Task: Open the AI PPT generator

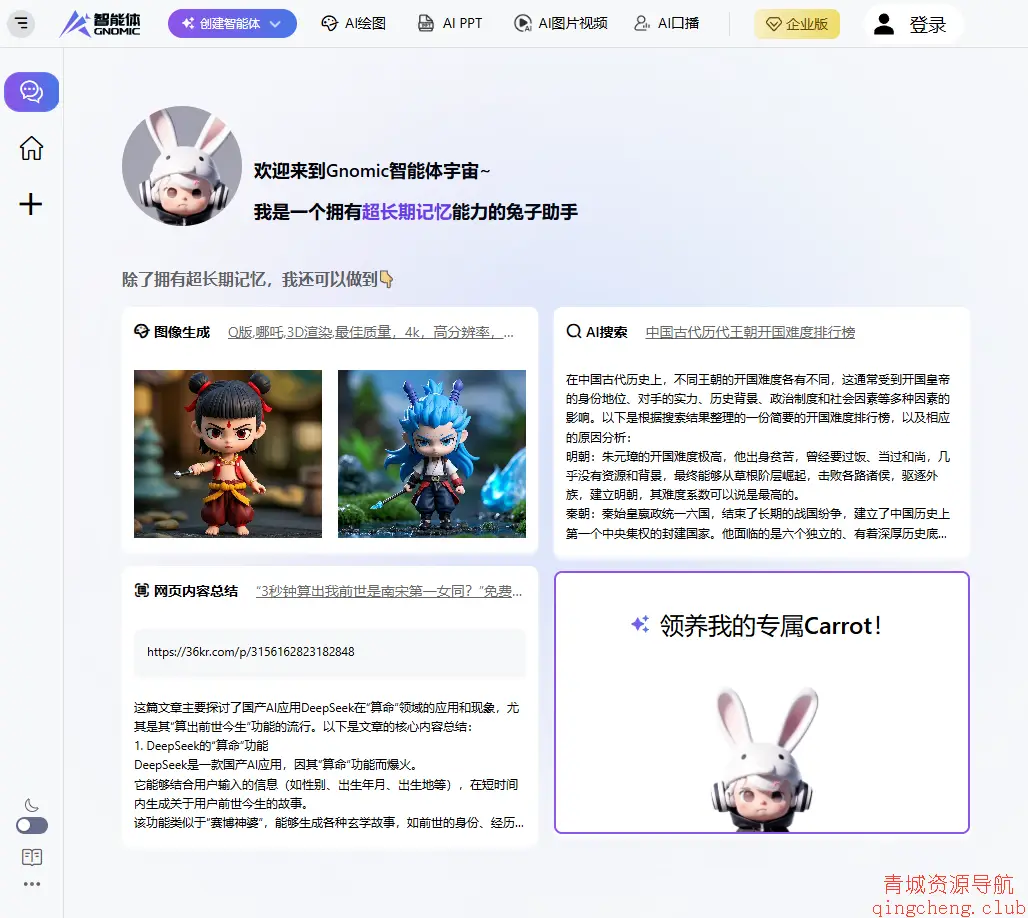Action: tap(449, 22)
